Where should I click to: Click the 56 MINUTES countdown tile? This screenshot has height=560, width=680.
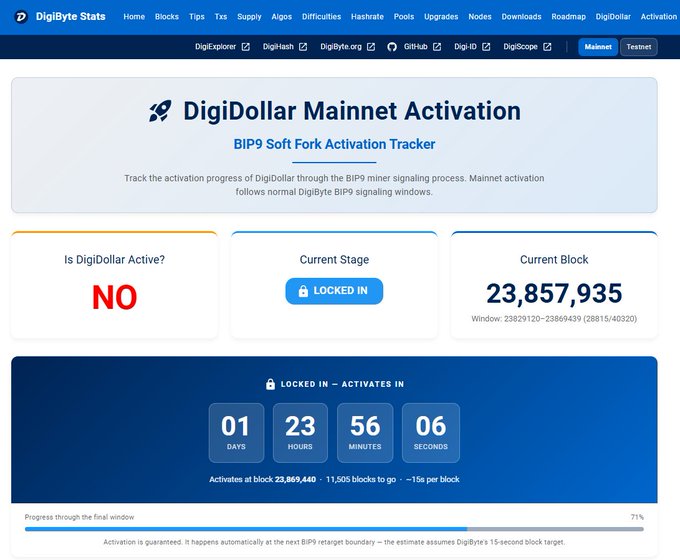tap(365, 433)
